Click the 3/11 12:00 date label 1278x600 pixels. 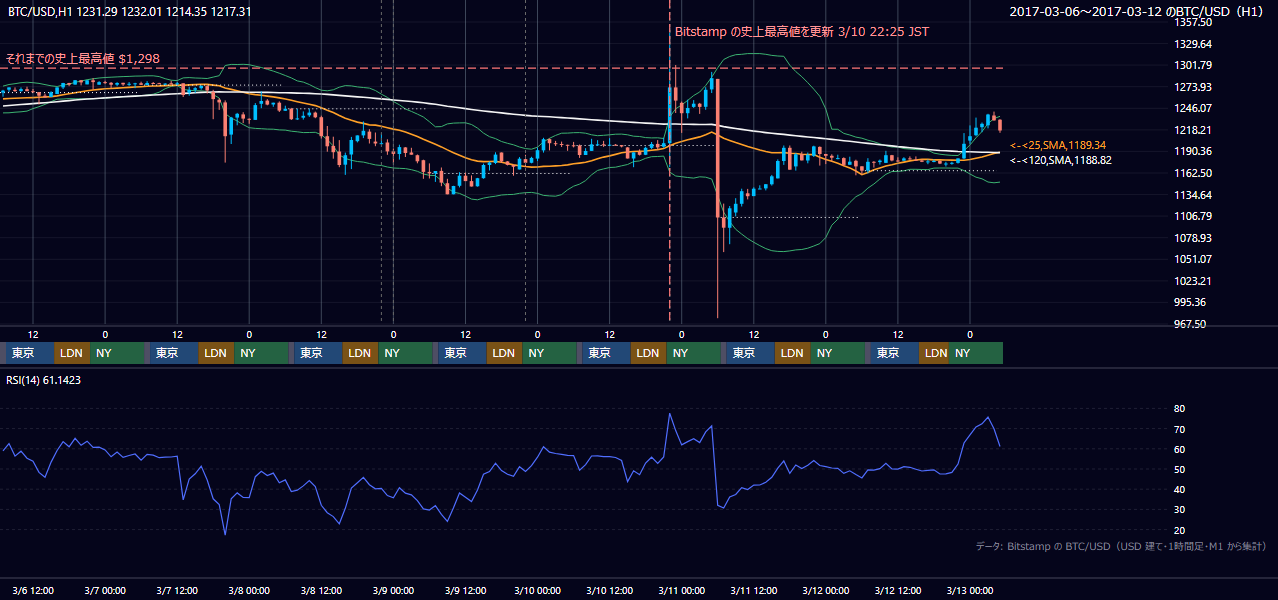point(753,590)
